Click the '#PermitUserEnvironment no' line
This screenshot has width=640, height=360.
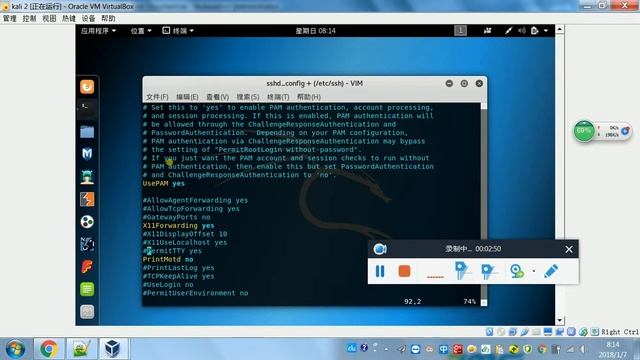pos(195,293)
